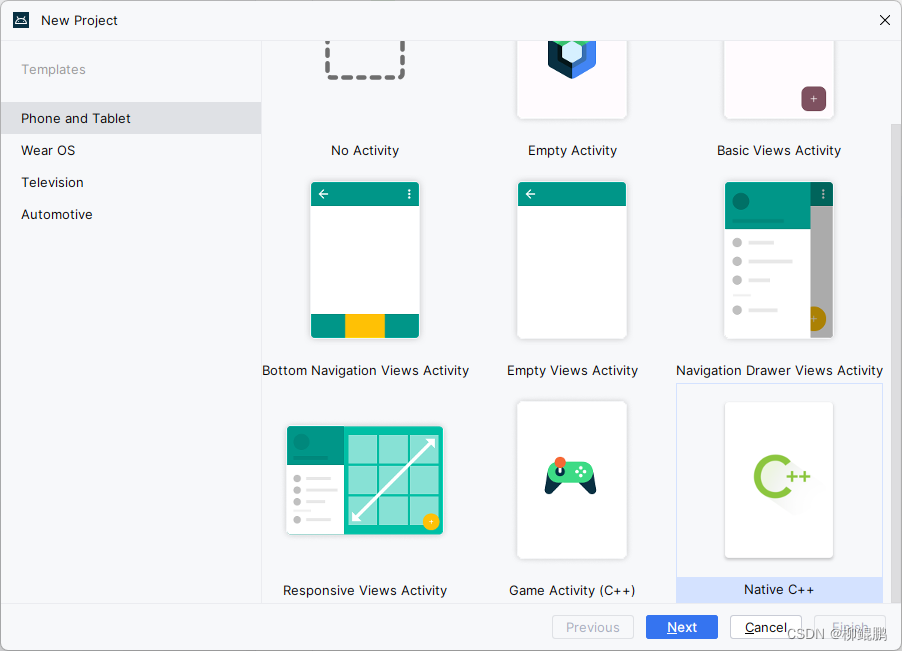Click the Finish button
The width and height of the screenshot is (902, 651).
click(x=851, y=627)
